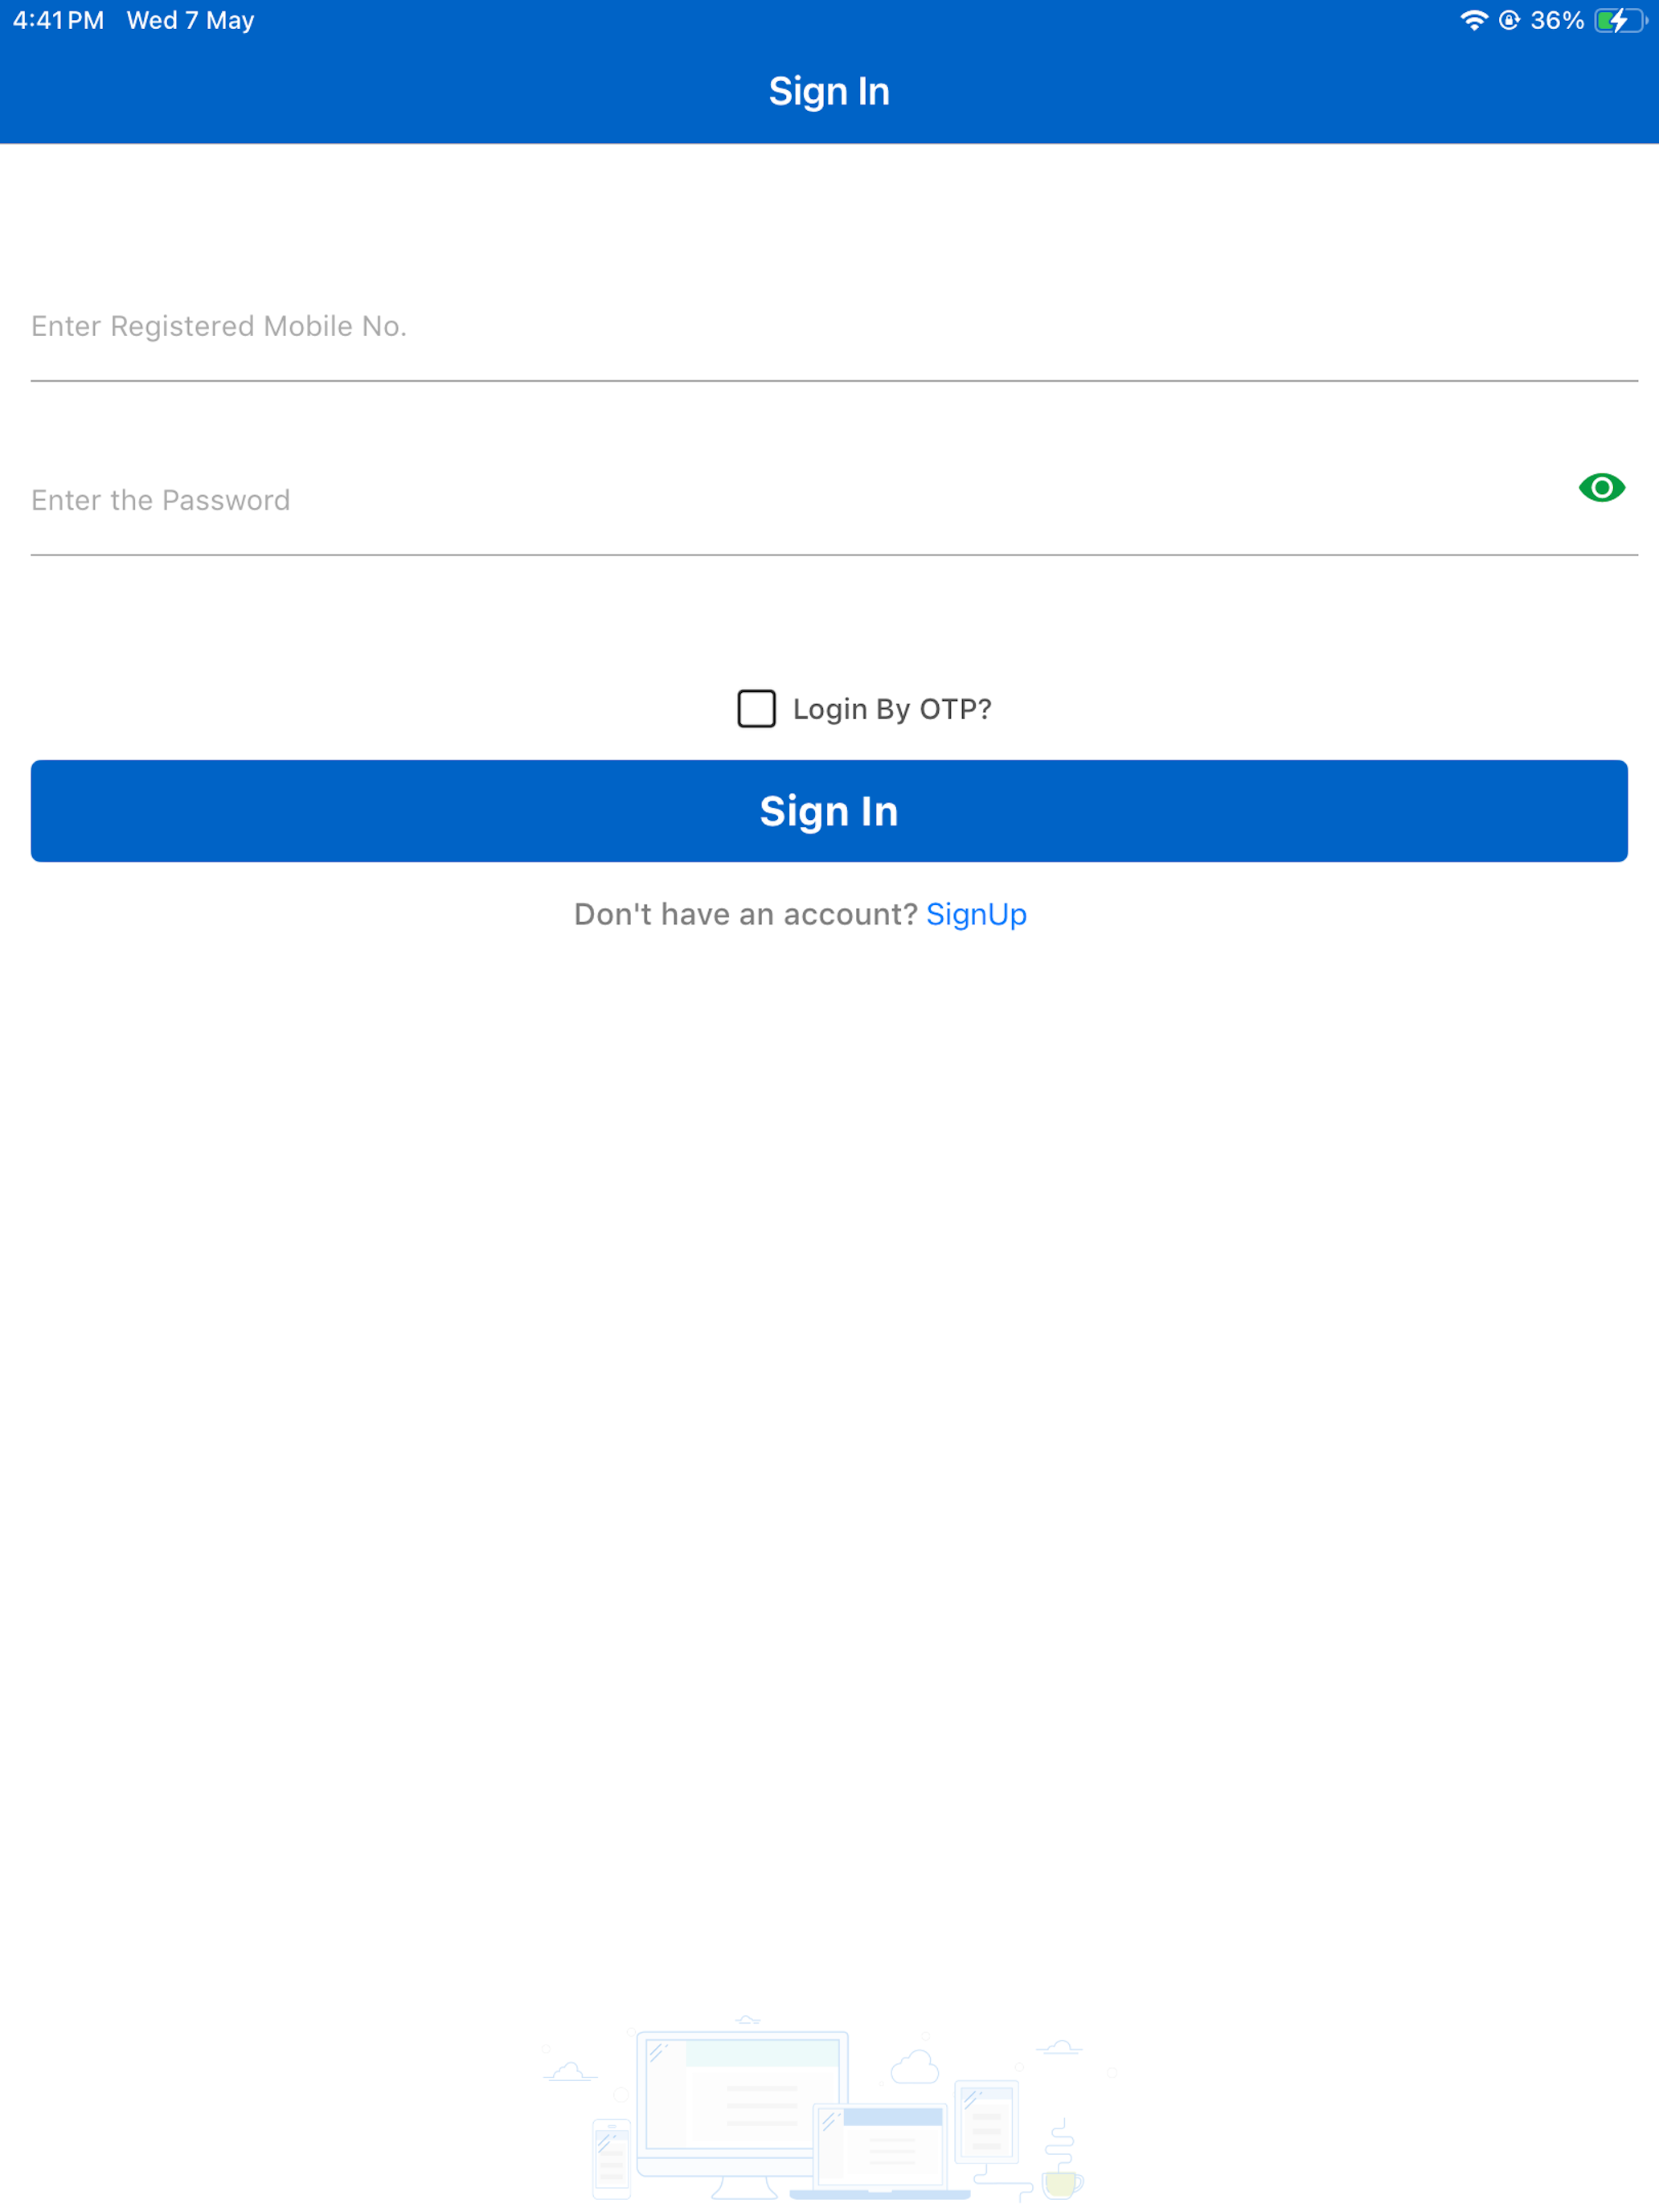
Task: Tap the blue Sign In button
Action: pyautogui.click(x=829, y=811)
